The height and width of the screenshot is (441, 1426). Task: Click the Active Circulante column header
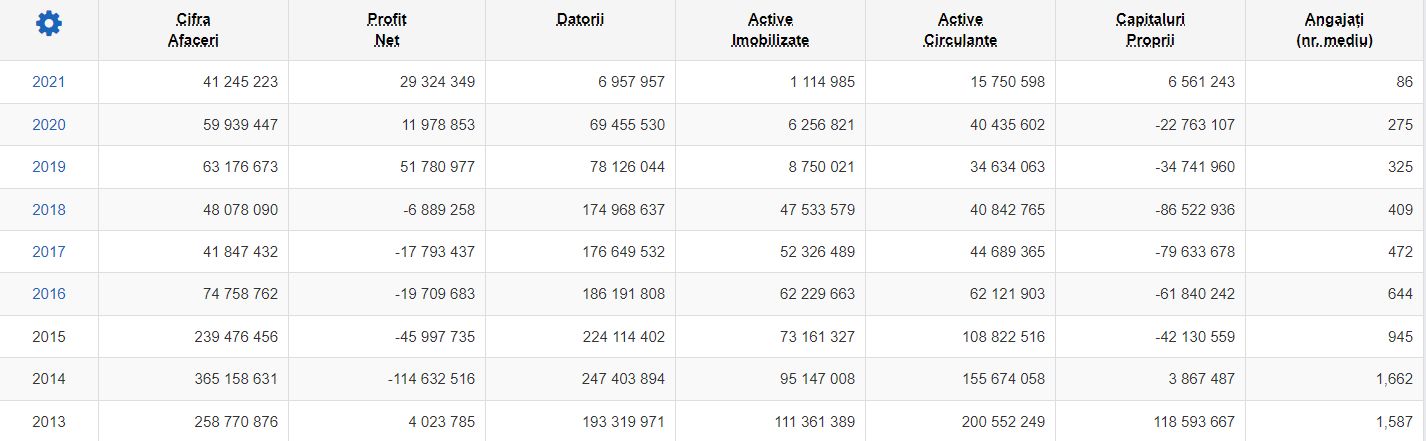(960, 30)
